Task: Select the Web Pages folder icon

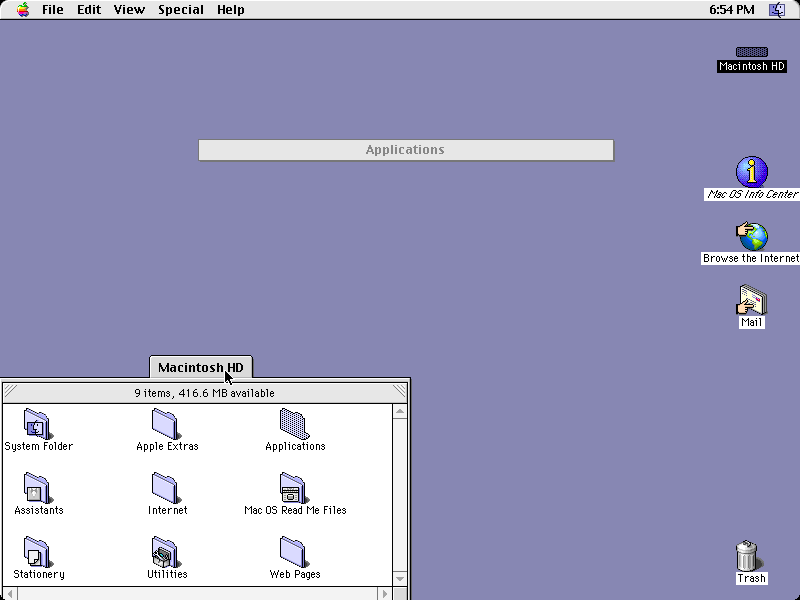Action: click(x=294, y=552)
